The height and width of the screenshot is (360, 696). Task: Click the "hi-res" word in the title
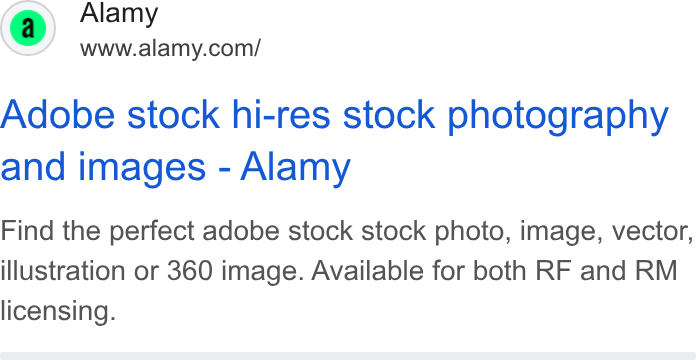[x=281, y=114]
